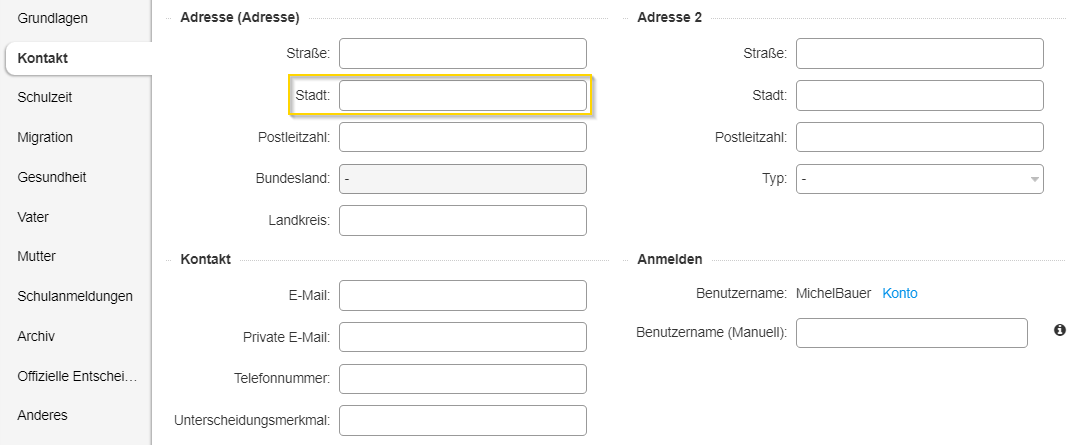Image resolution: width=1071 pixels, height=445 pixels.
Task: Open the Migration section
Action: tap(45, 137)
